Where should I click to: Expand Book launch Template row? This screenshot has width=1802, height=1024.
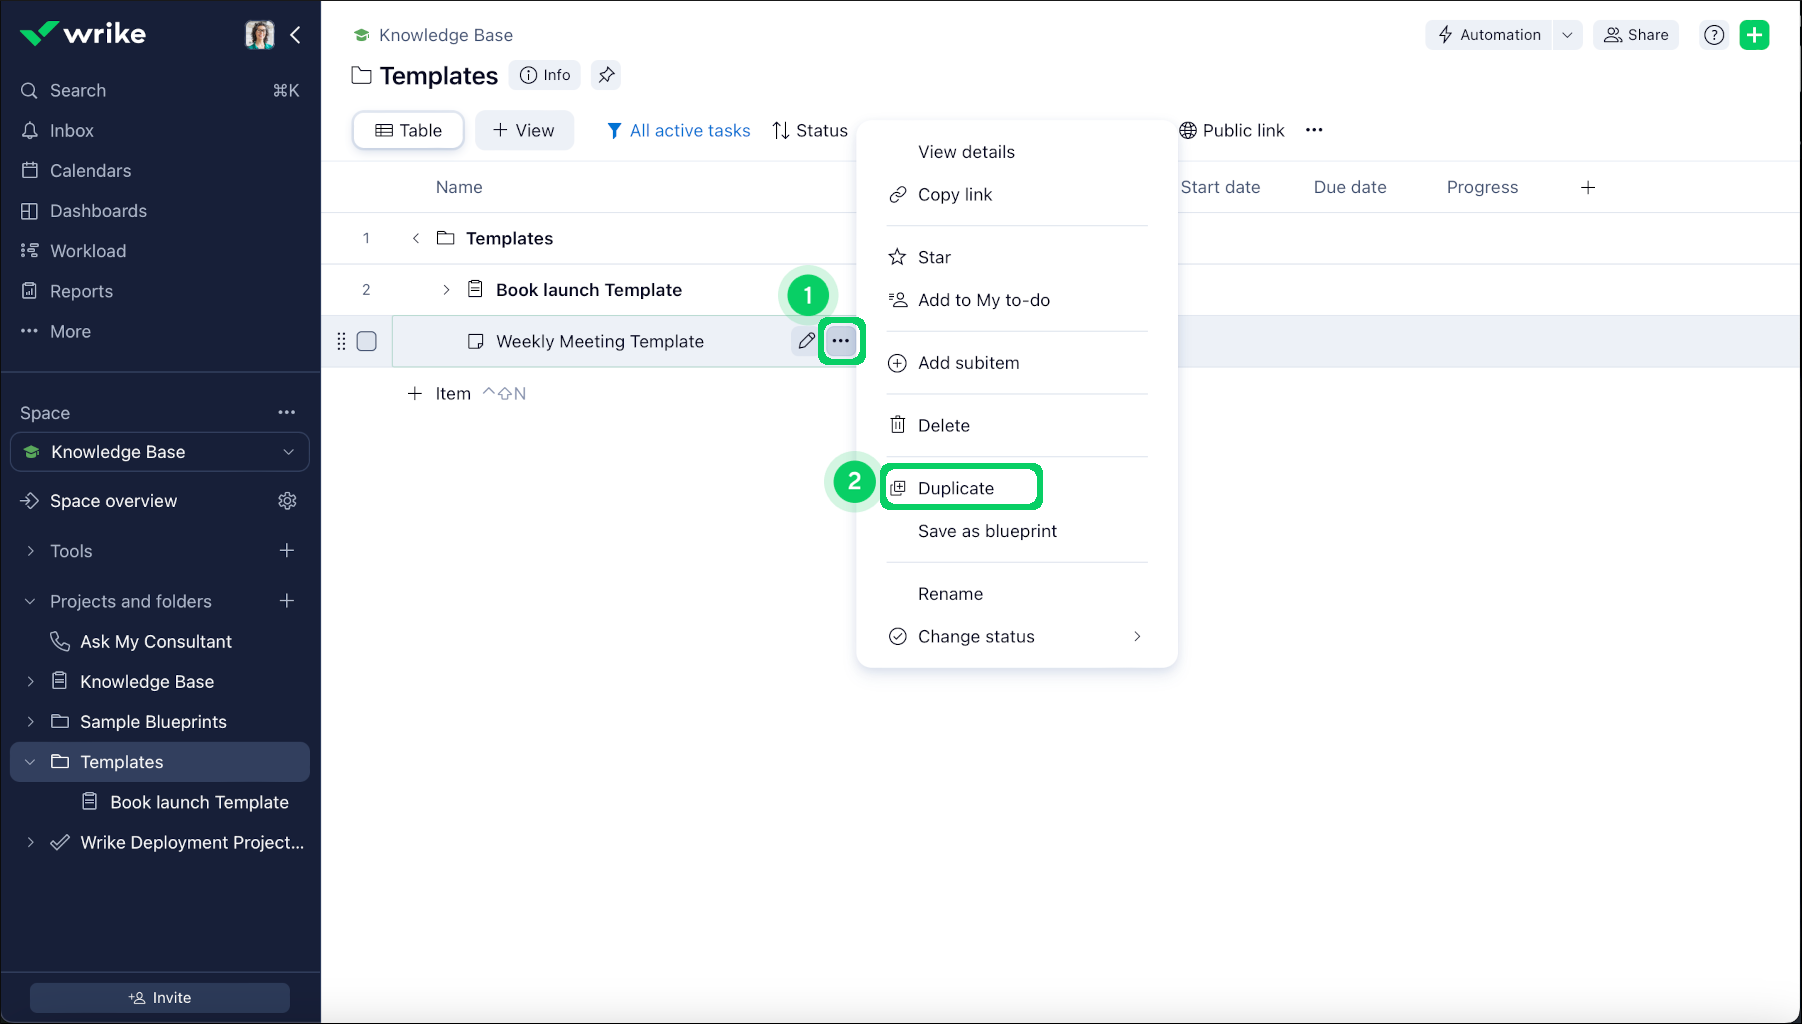click(x=446, y=289)
